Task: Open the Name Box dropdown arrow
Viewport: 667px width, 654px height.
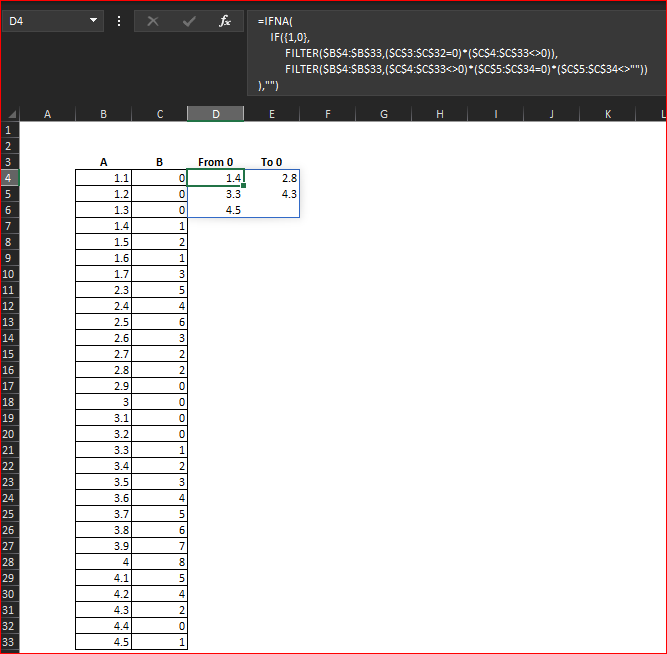Action: click(93, 20)
